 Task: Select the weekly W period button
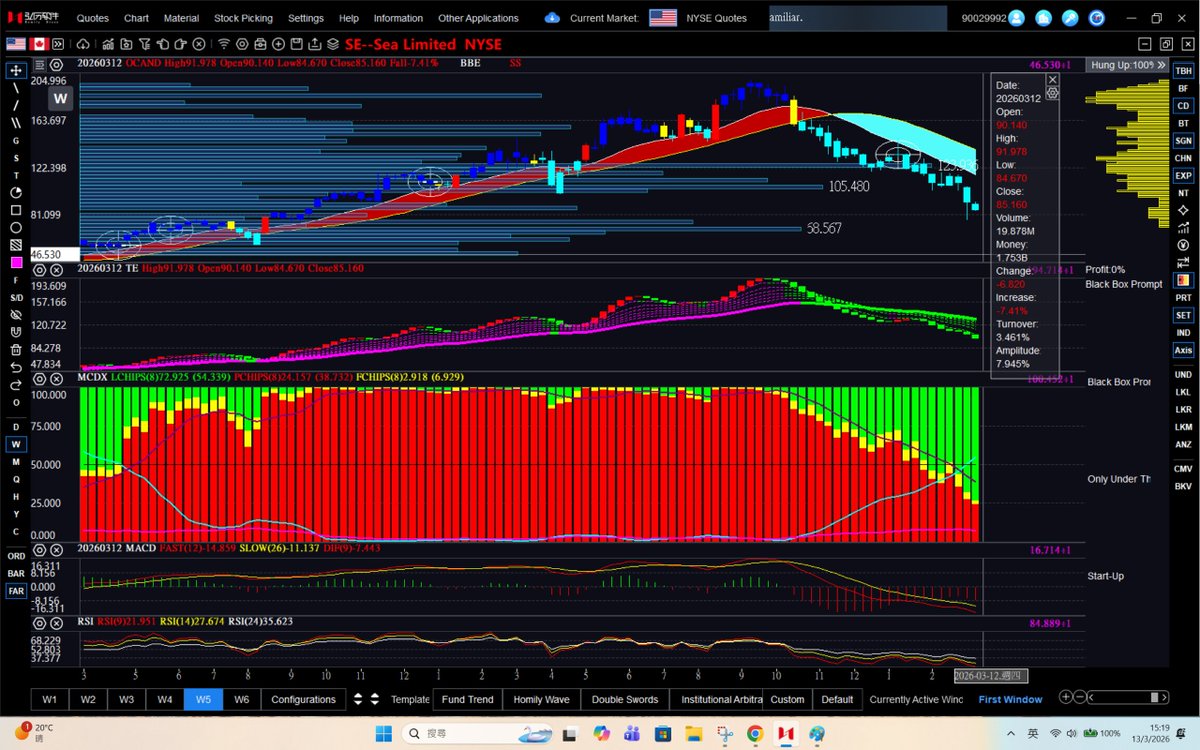[x=16, y=444]
